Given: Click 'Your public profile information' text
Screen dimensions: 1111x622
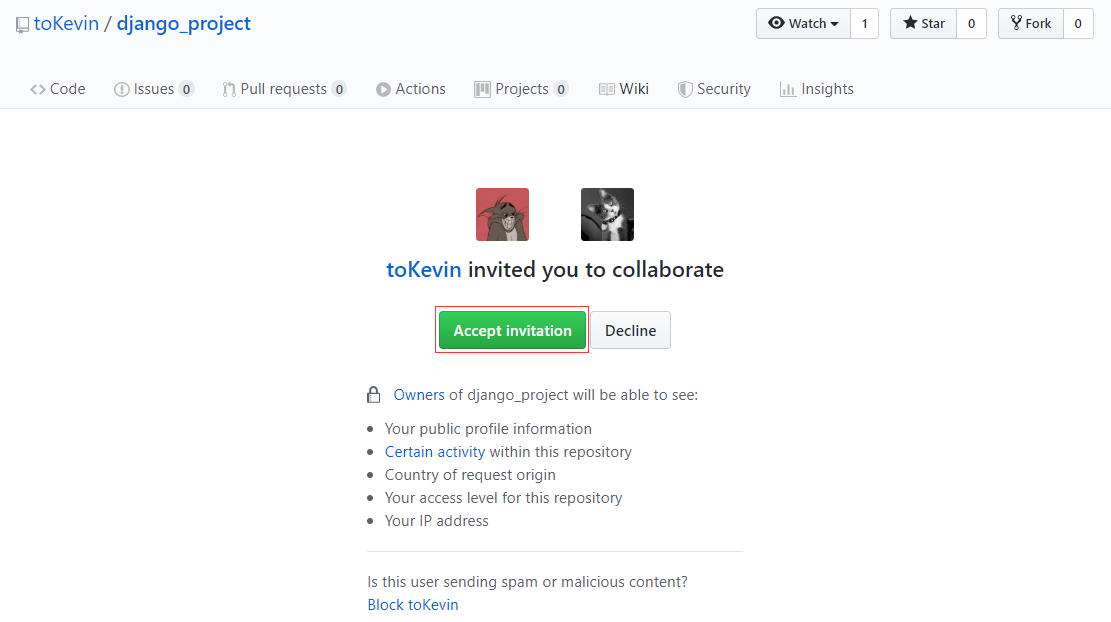Looking at the screenshot, I should pos(488,429).
